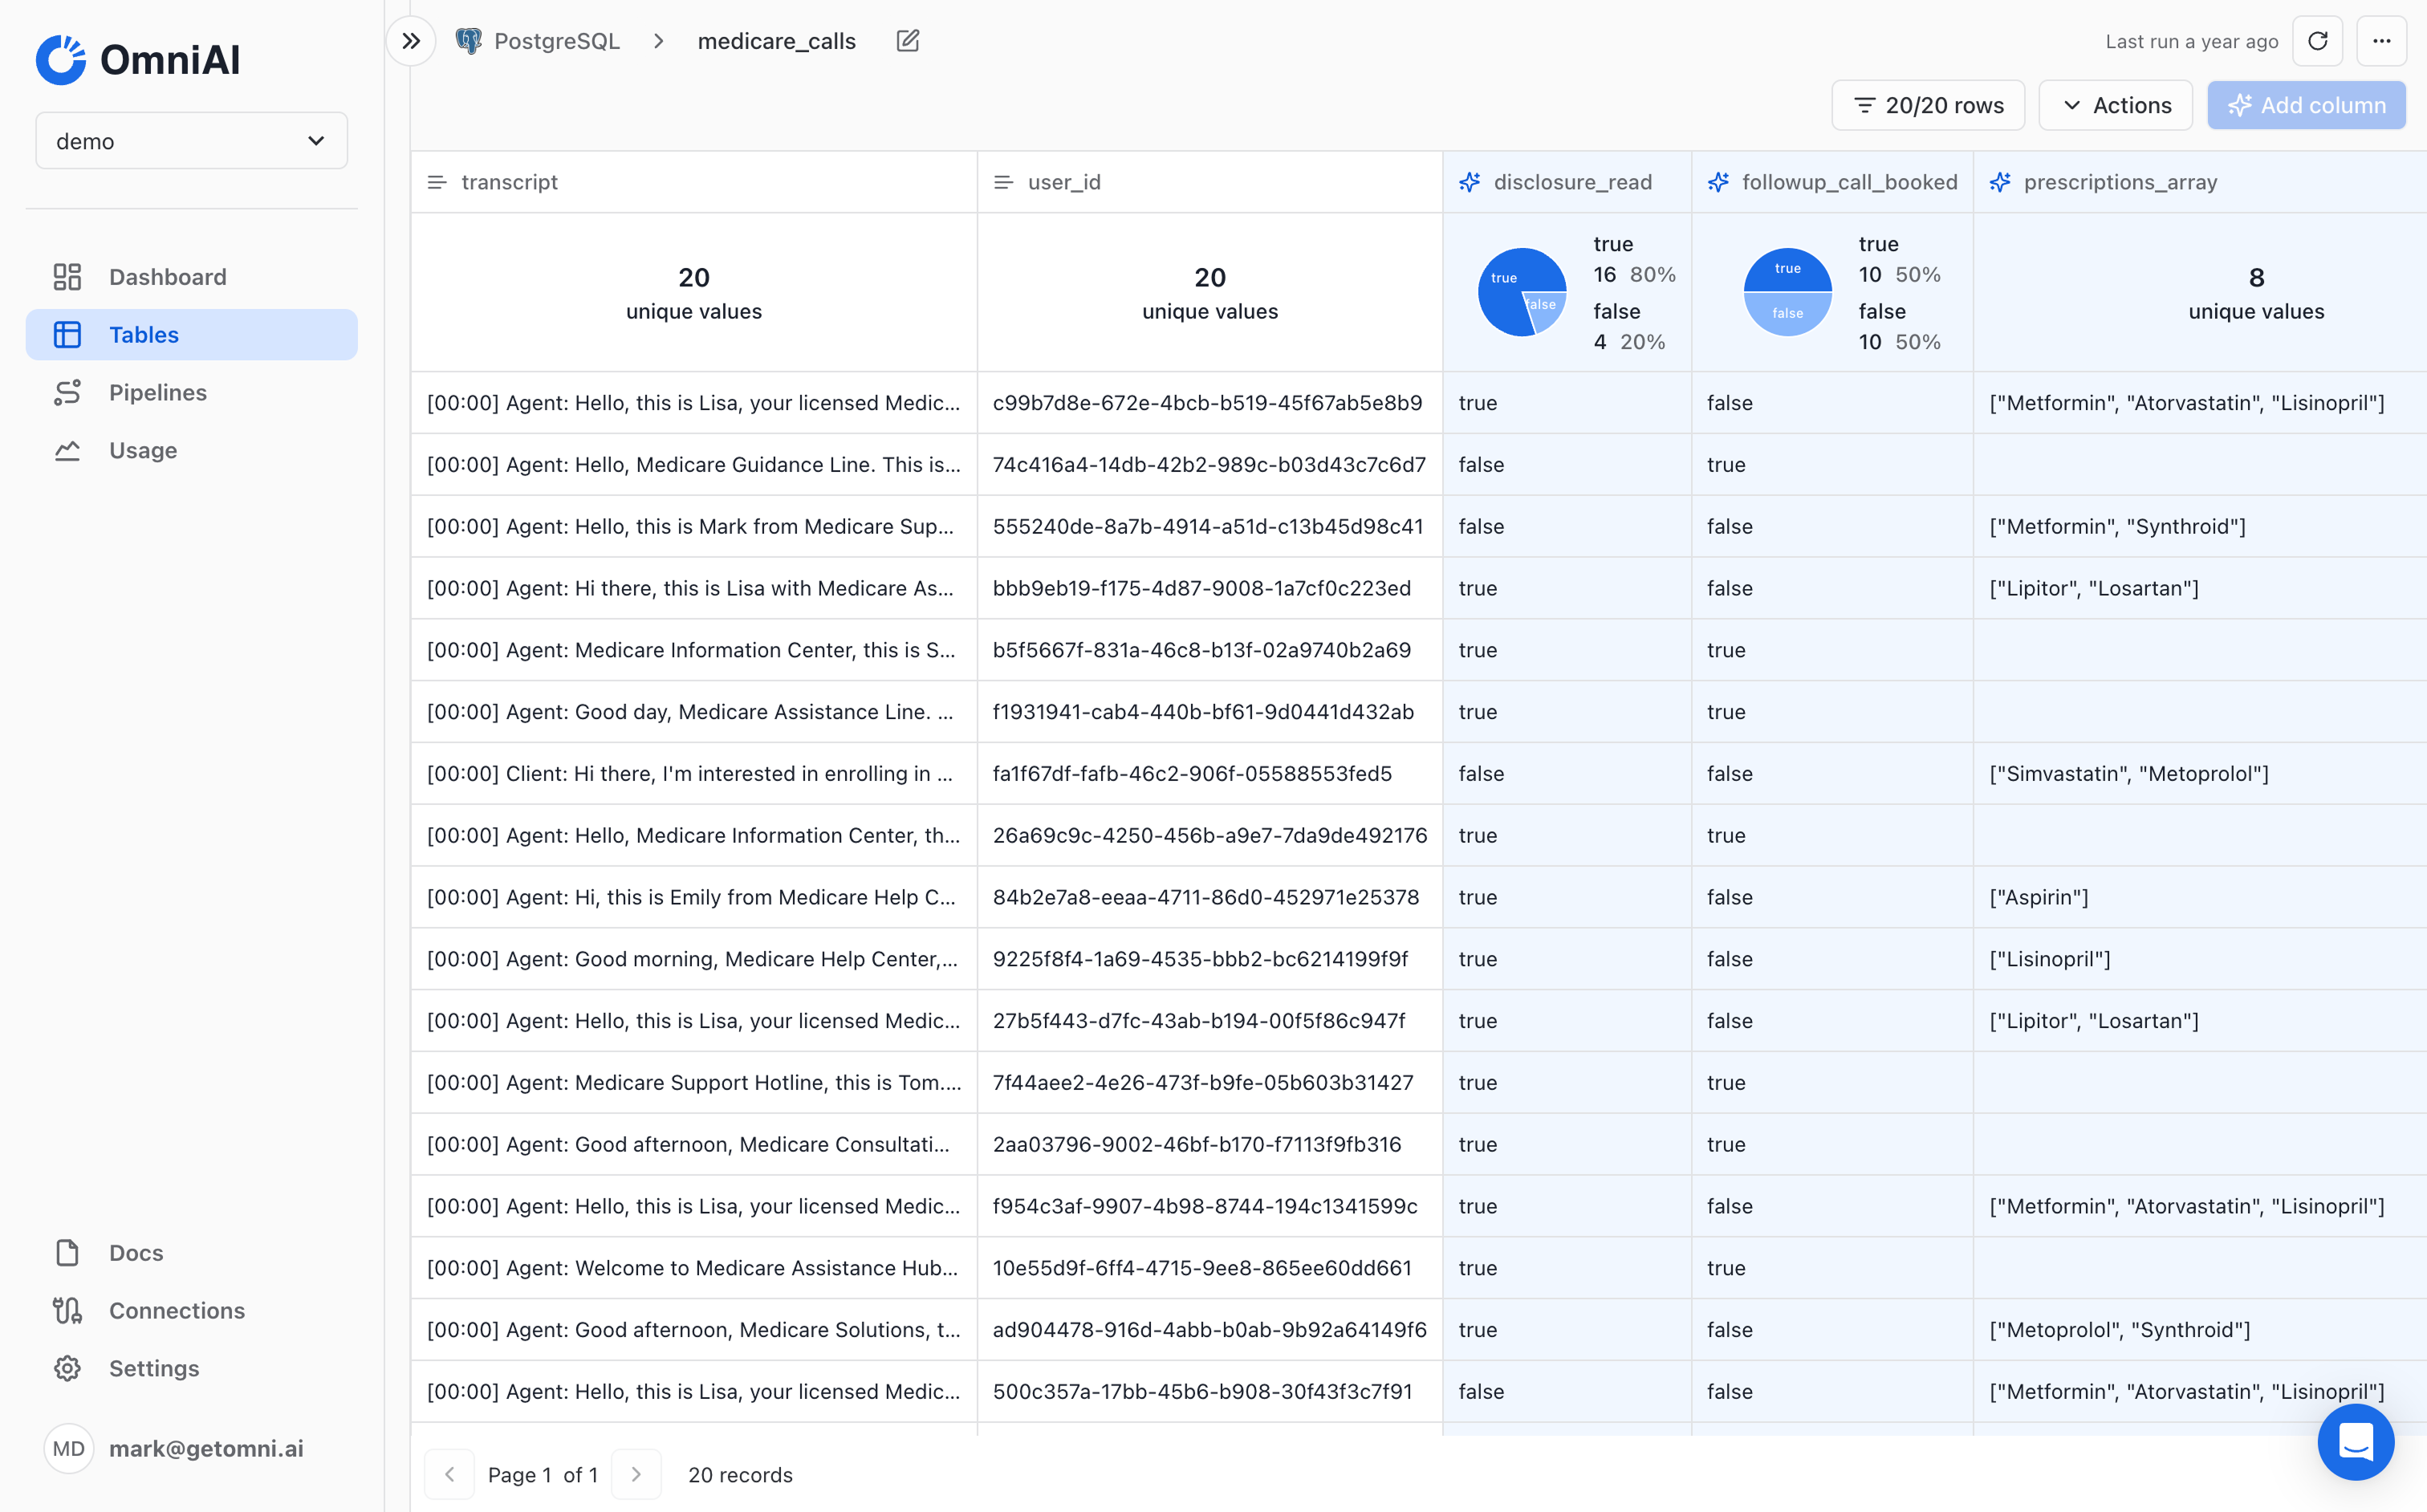Open the Docs link
The image size is (2427, 1512).
coord(135,1252)
